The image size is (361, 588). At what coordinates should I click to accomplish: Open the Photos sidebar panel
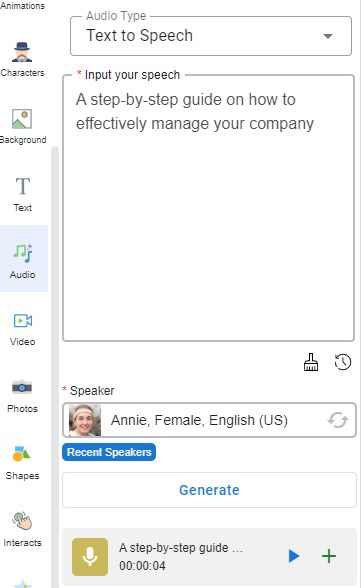pos(22,396)
